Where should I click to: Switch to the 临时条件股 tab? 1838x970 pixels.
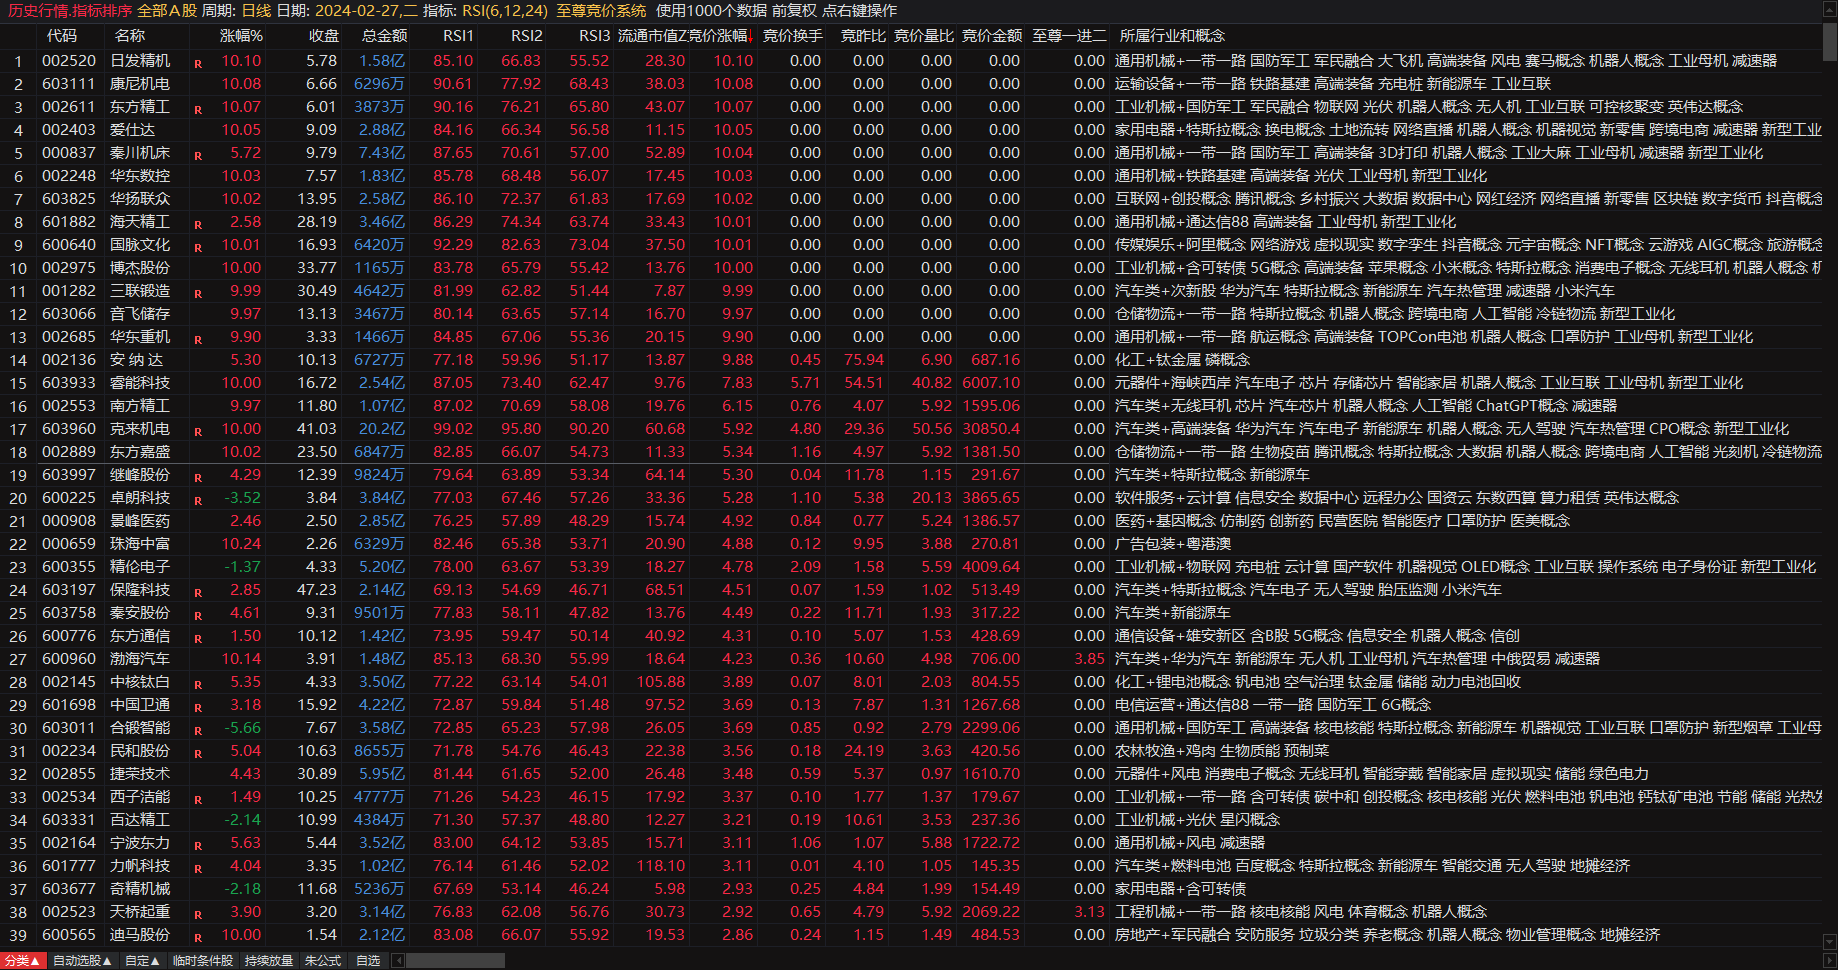203,961
